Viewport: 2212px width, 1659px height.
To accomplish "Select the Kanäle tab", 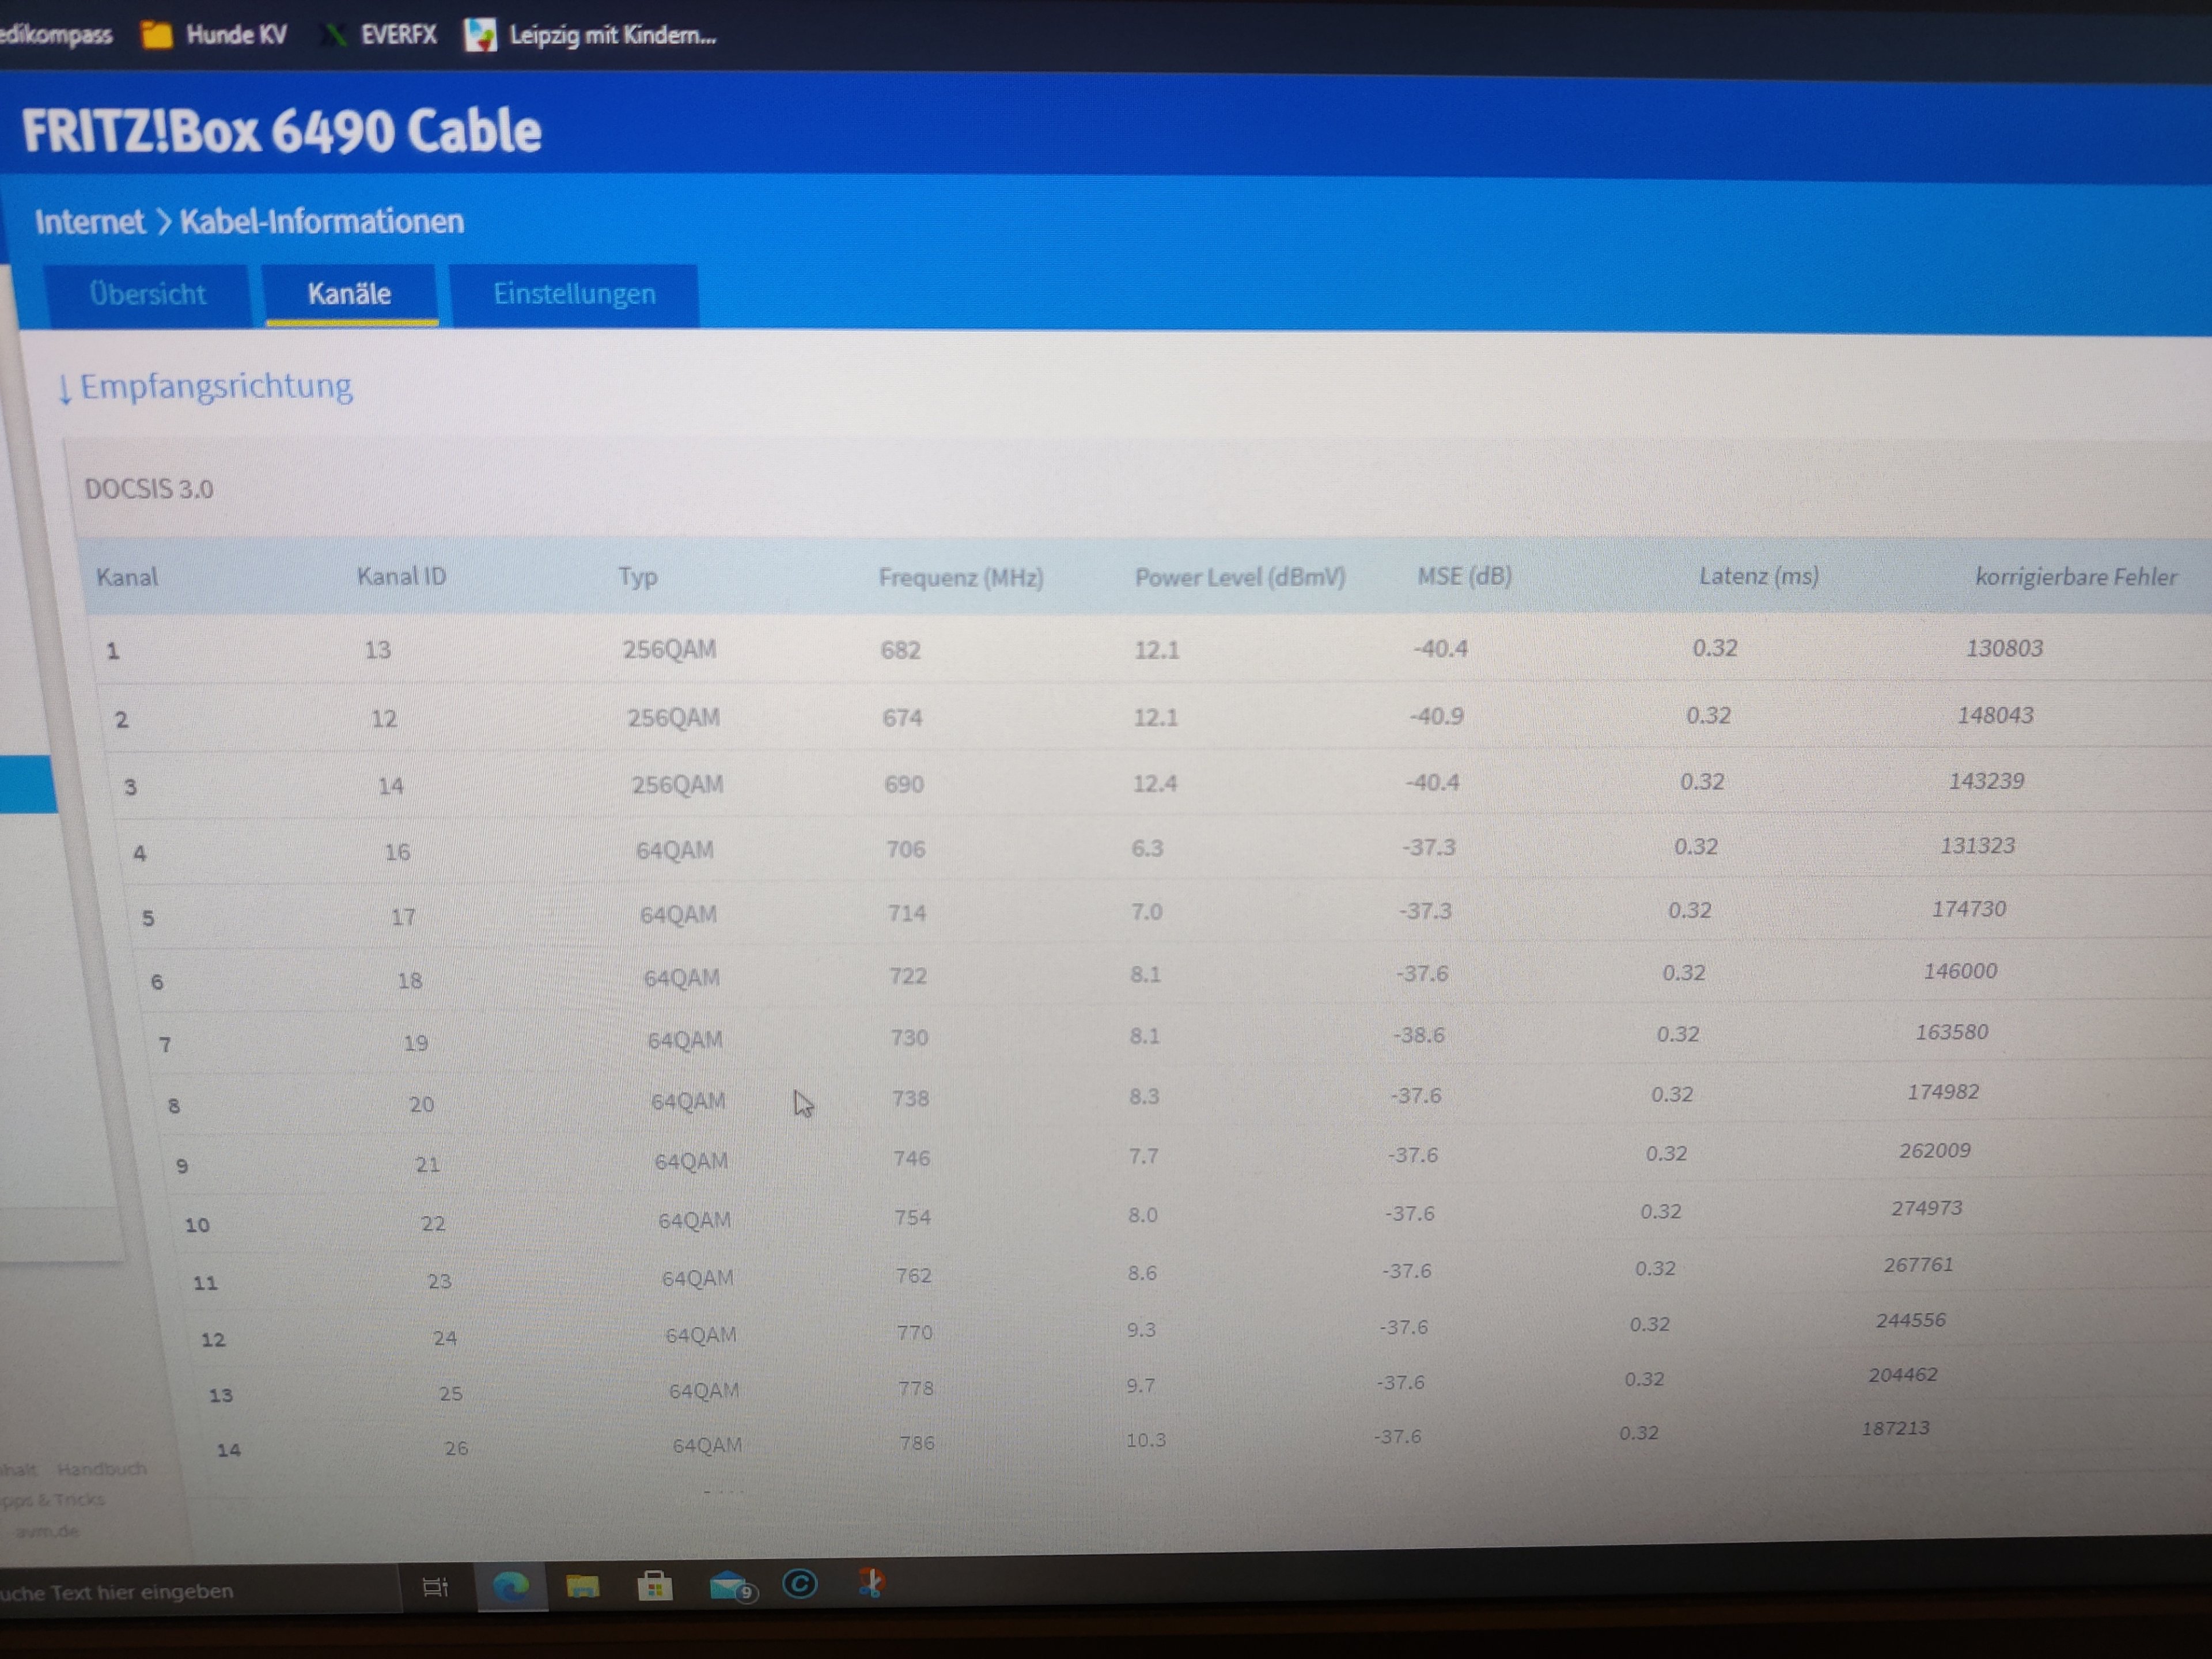I will [349, 294].
